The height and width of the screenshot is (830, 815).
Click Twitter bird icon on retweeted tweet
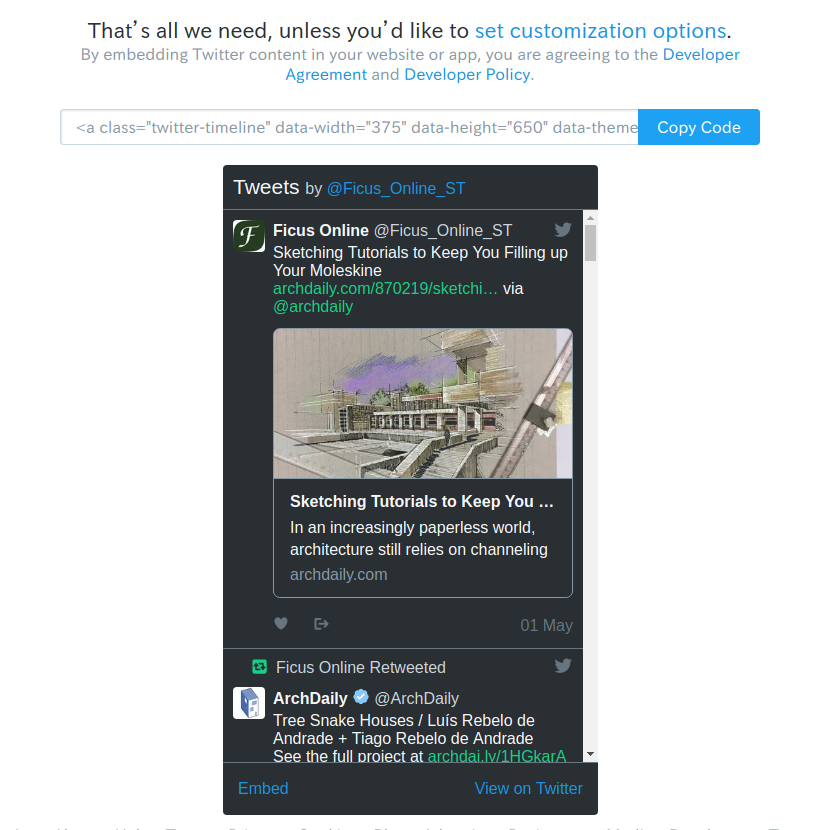point(563,665)
